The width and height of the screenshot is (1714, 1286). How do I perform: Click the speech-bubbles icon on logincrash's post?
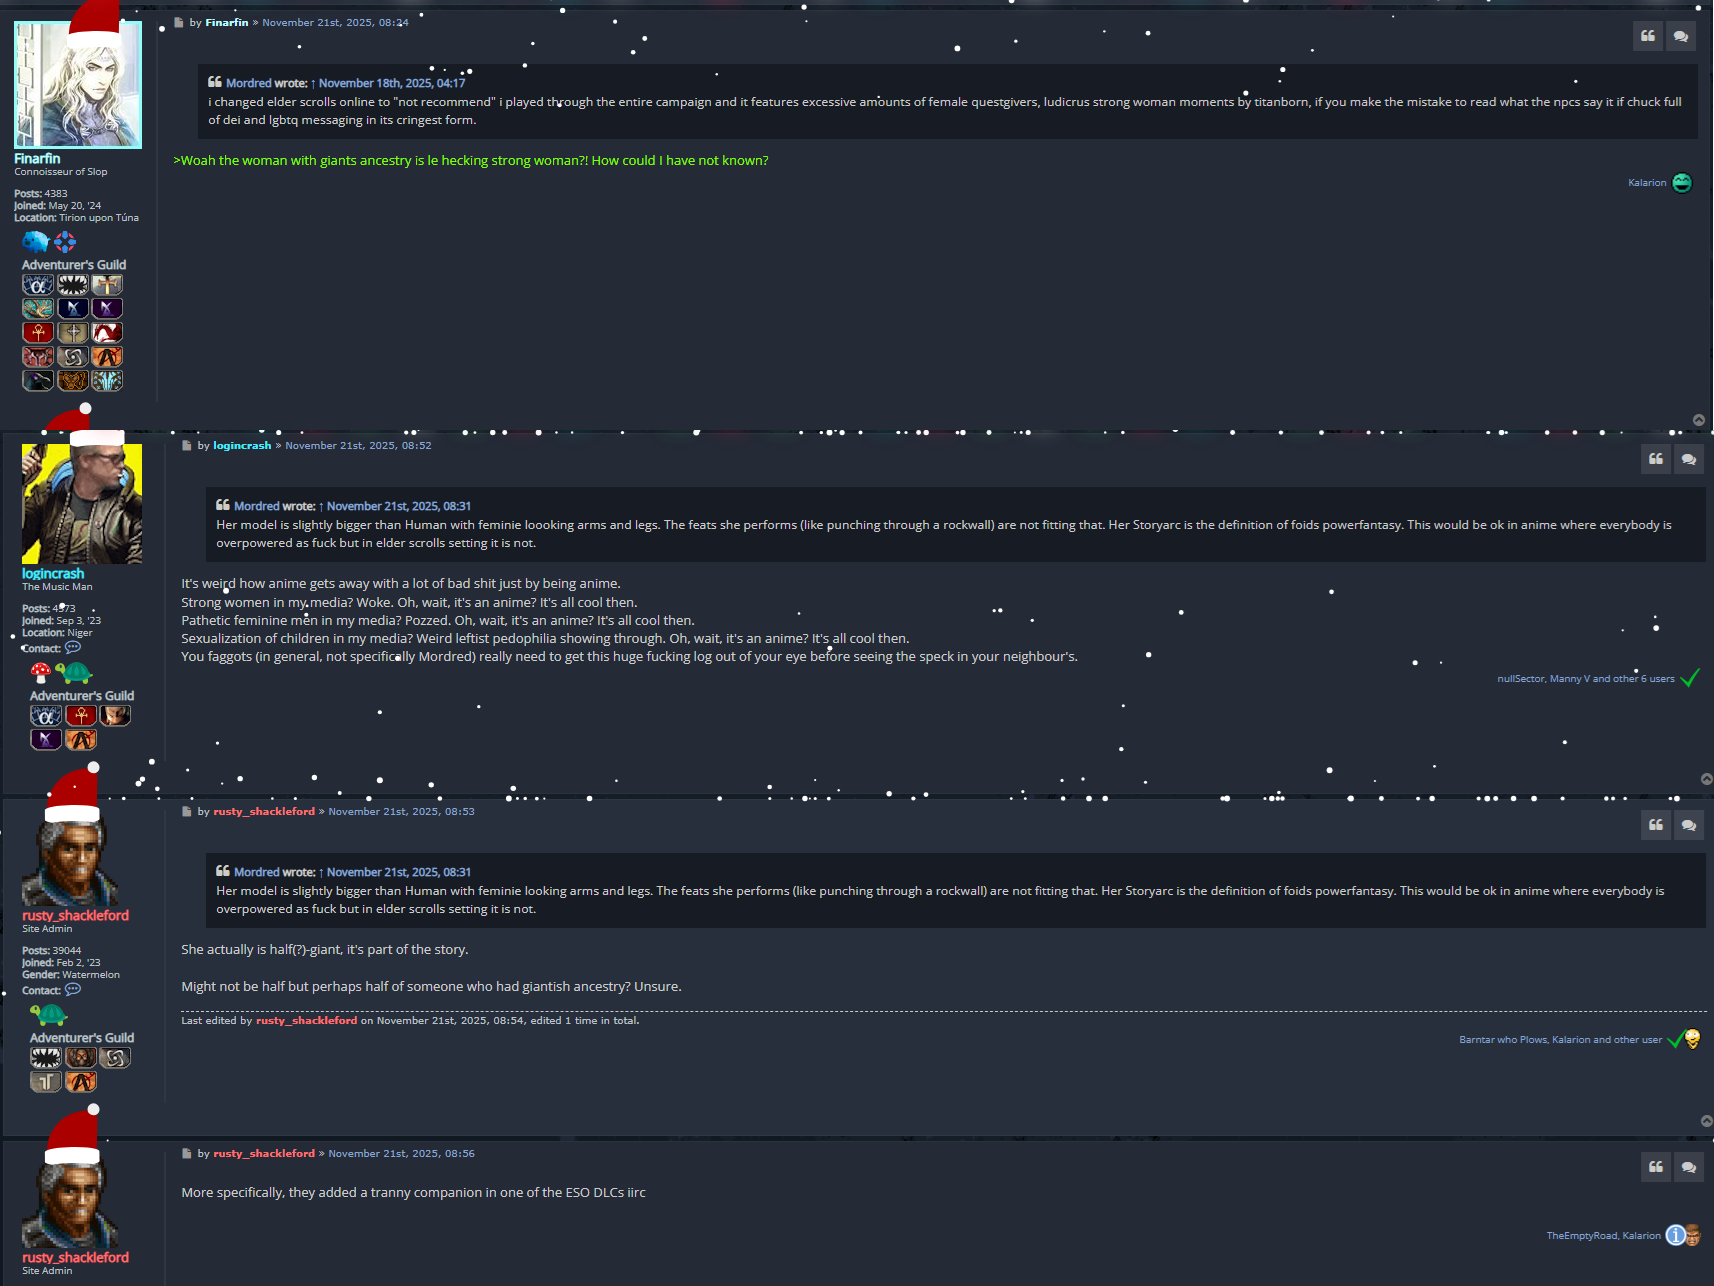pos(1689,459)
